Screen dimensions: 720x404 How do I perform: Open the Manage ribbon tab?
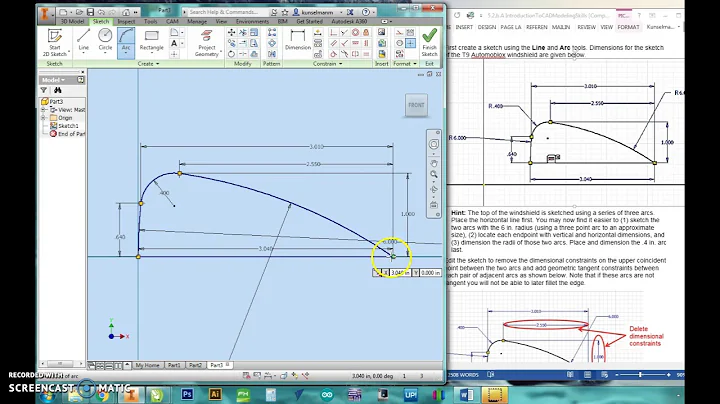click(197, 22)
